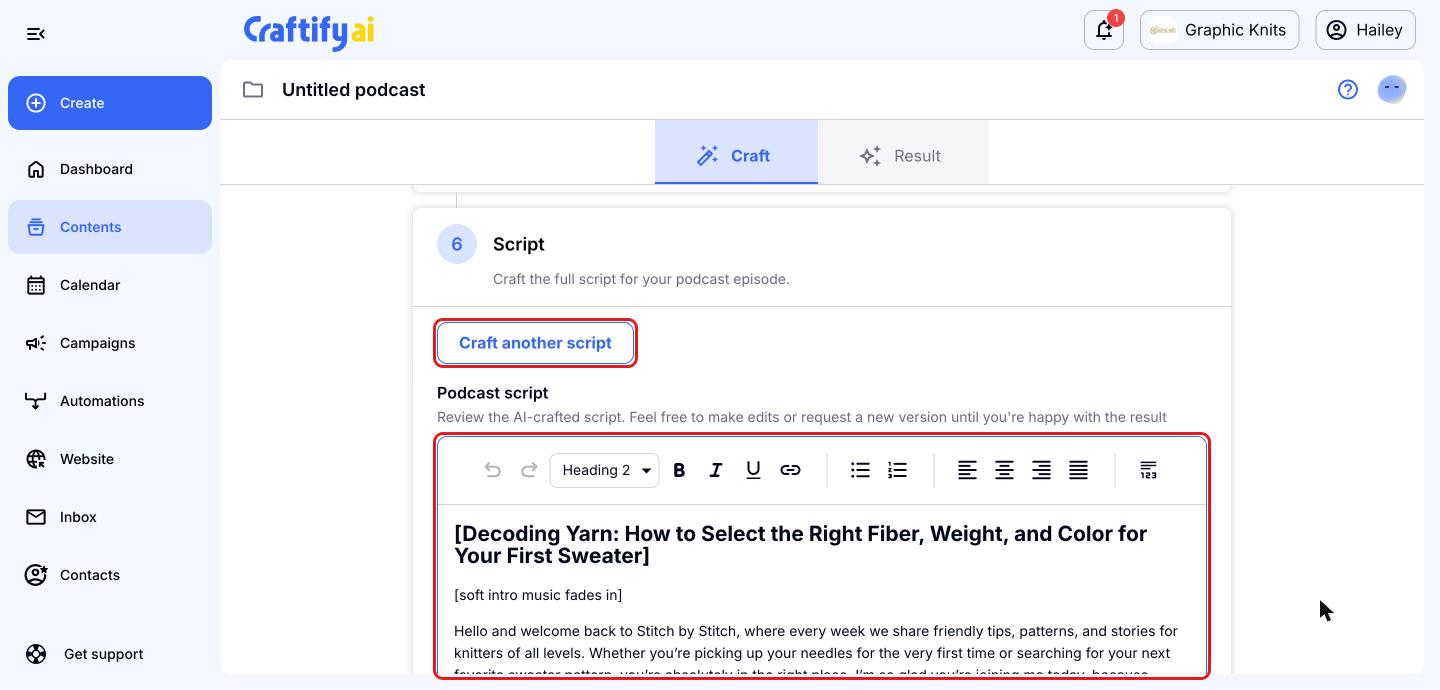This screenshot has height=690, width=1440.
Task: Align text left
Action: pyautogui.click(x=967, y=470)
